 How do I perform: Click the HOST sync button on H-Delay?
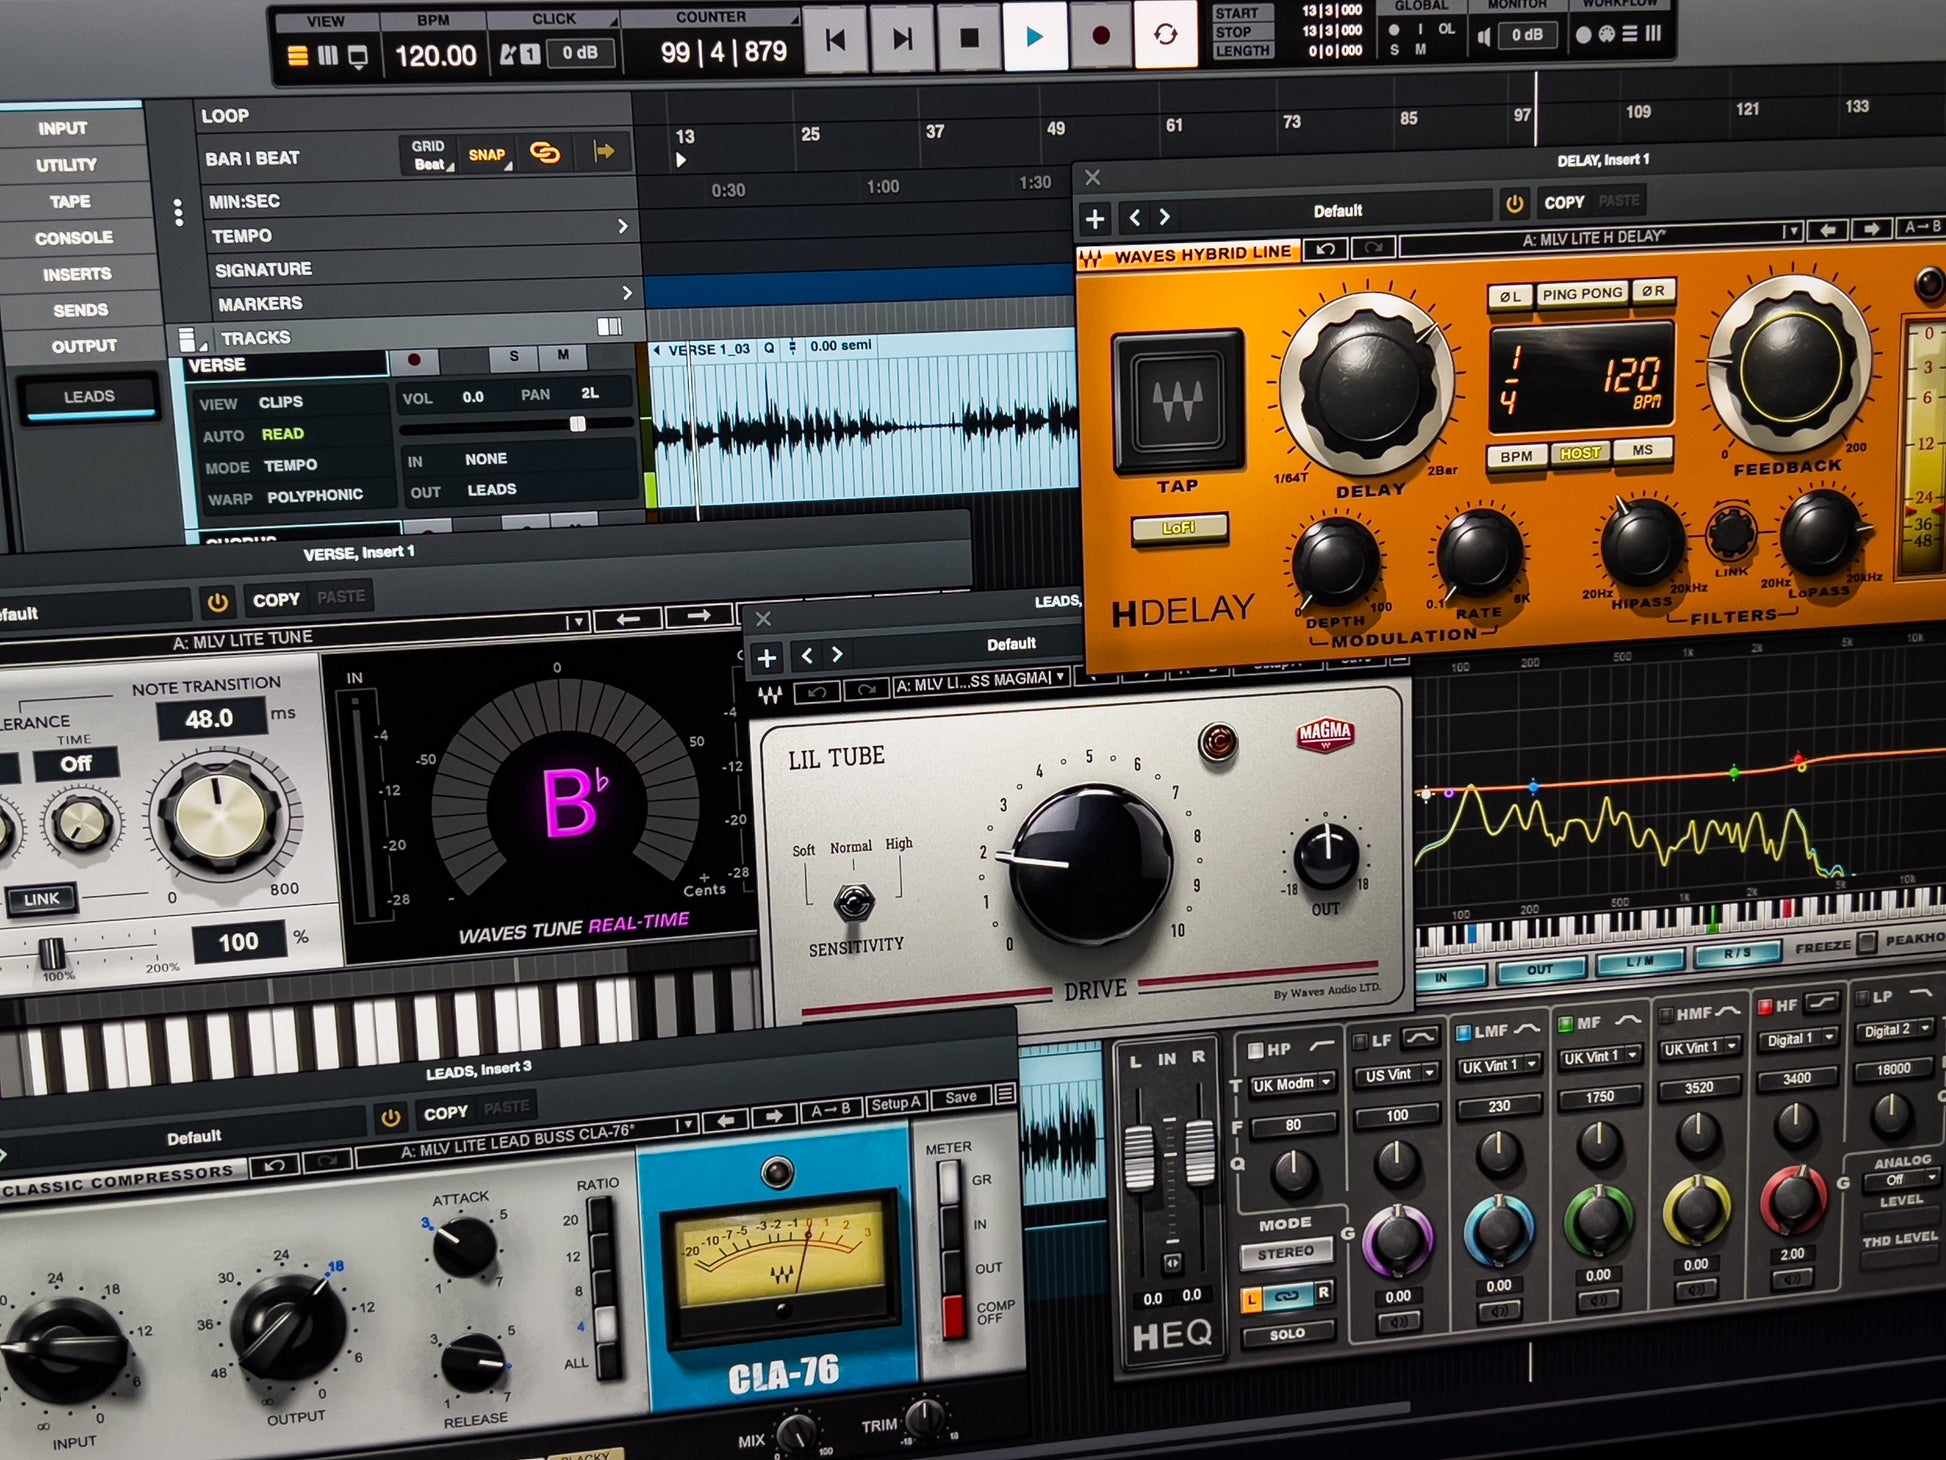(1580, 453)
